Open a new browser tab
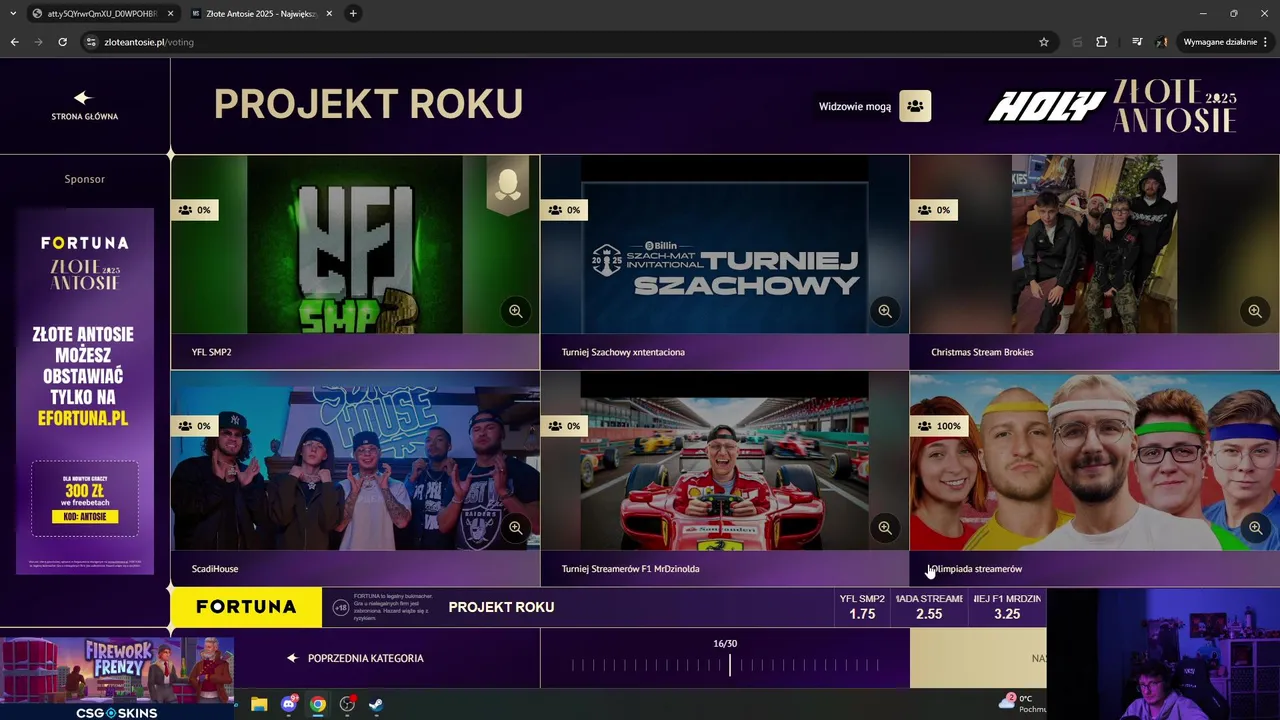1280x720 pixels. (x=353, y=14)
